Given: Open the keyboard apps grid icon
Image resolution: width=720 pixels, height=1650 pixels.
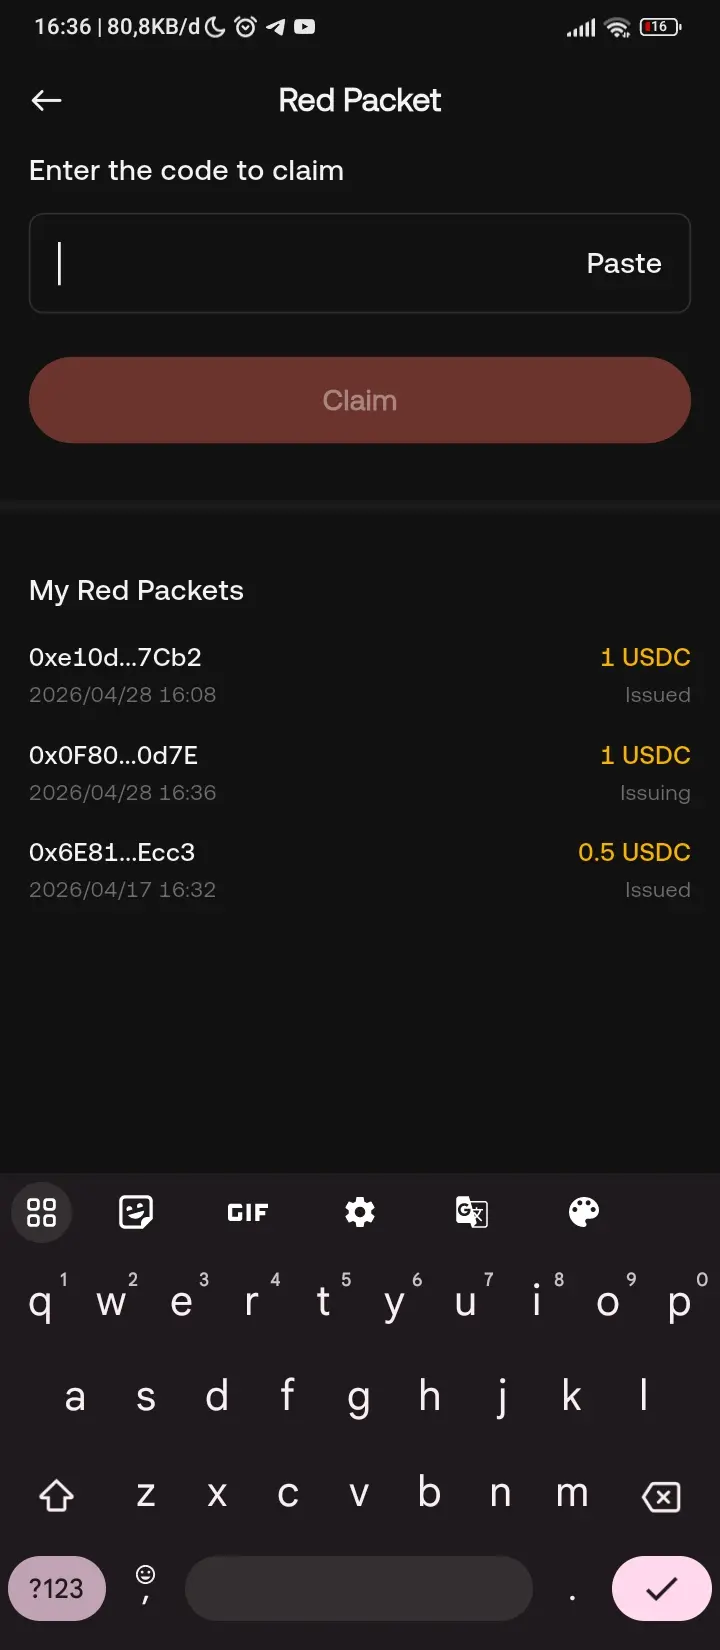Looking at the screenshot, I should (41, 1212).
